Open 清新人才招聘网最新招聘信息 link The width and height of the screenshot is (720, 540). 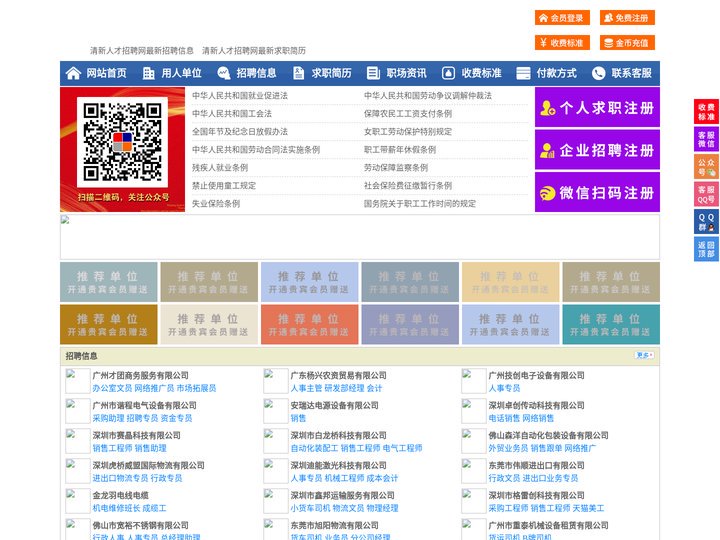pos(141,51)
